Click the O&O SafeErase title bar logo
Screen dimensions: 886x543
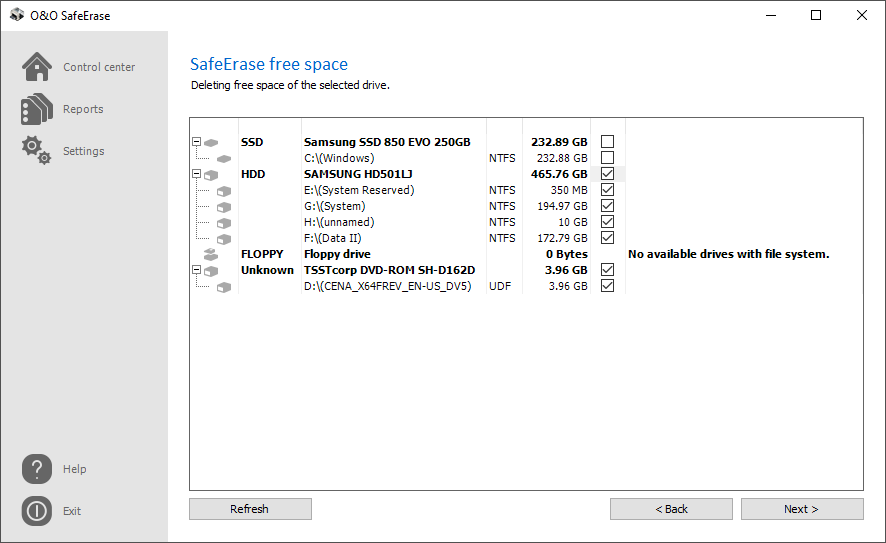pos(17,15)
